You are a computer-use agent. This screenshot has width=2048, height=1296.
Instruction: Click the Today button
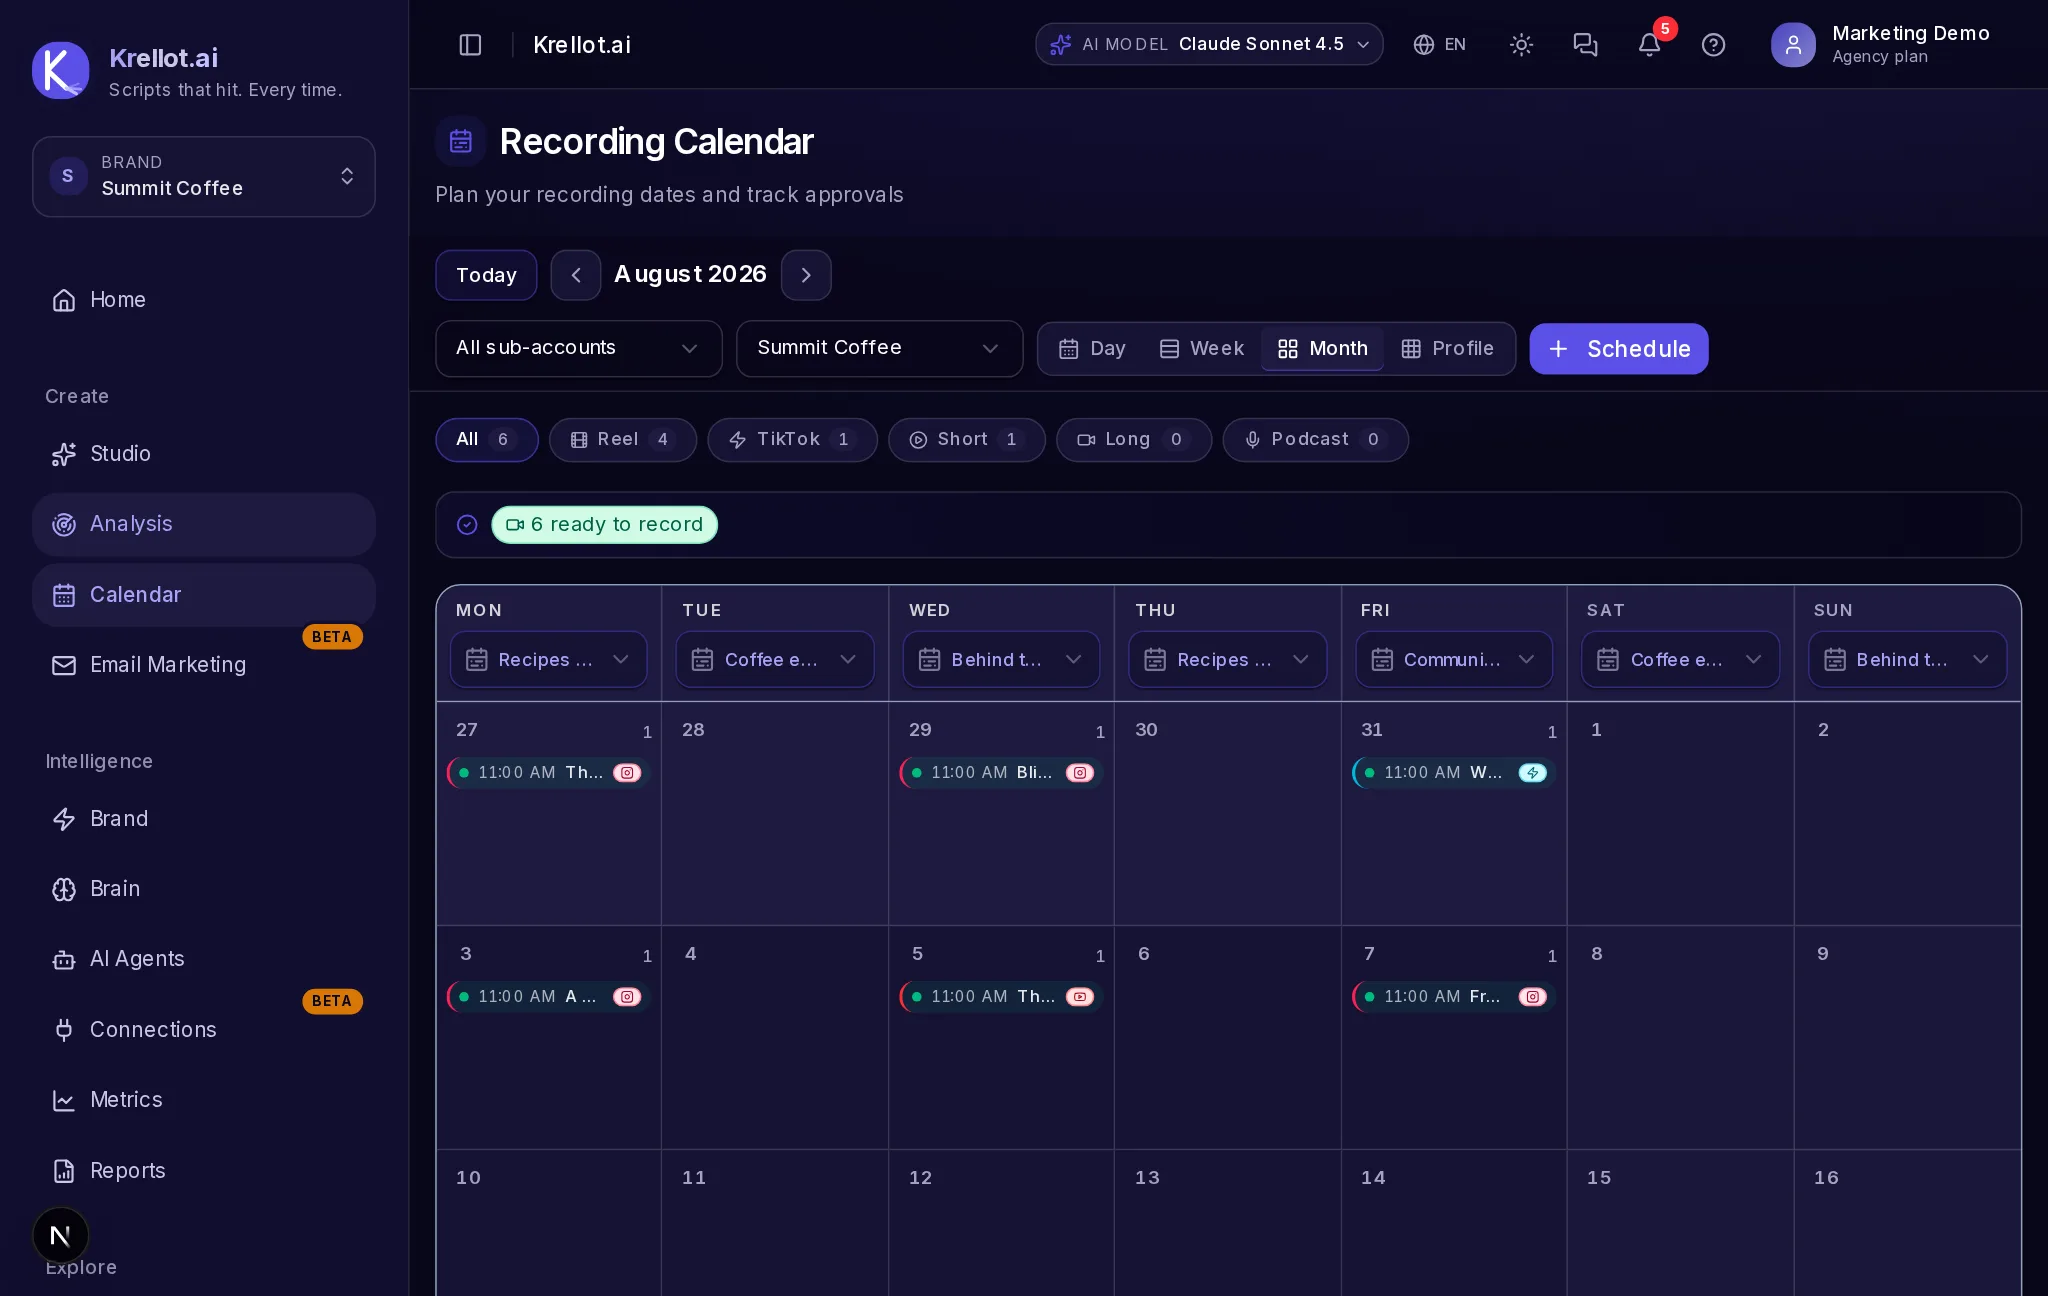[x=486, y=275]
